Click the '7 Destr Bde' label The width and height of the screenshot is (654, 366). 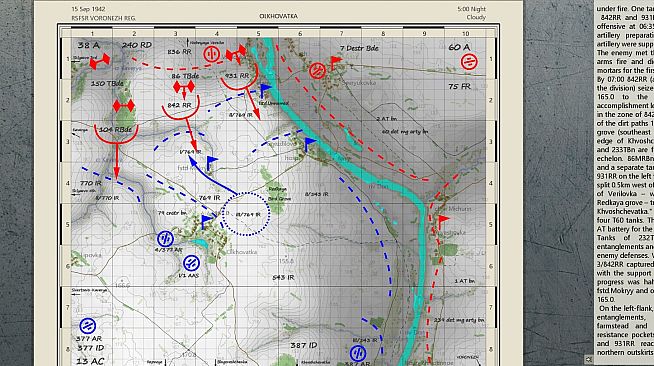coord(359,48)
